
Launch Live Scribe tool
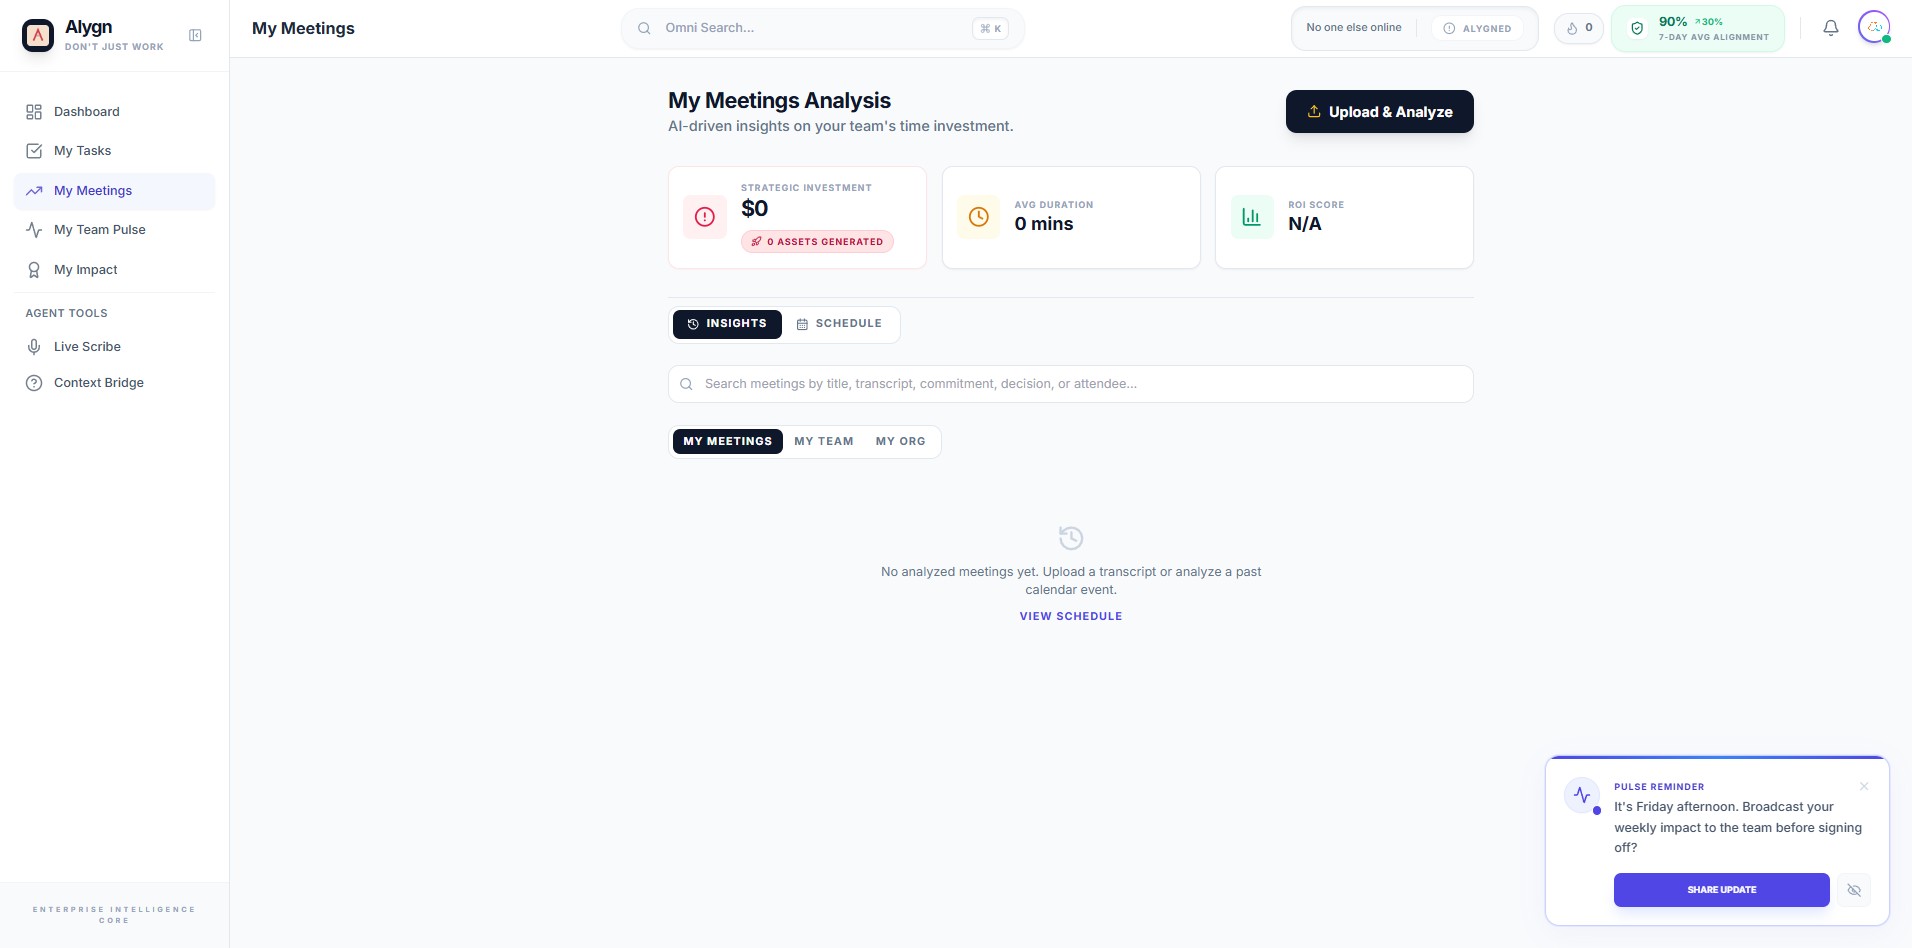pos(114,347)
